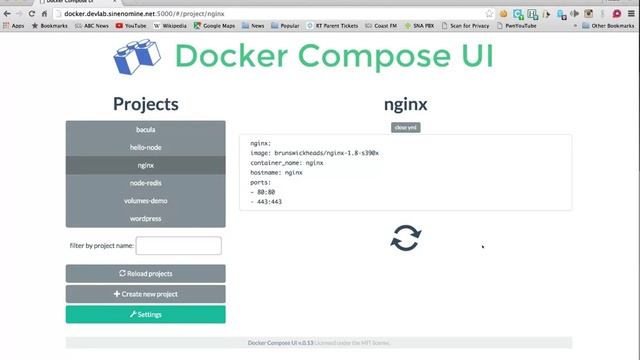640x360 pixels.
Task: Open the PwnYouTube bookmark
Action: tap(517, 26)
